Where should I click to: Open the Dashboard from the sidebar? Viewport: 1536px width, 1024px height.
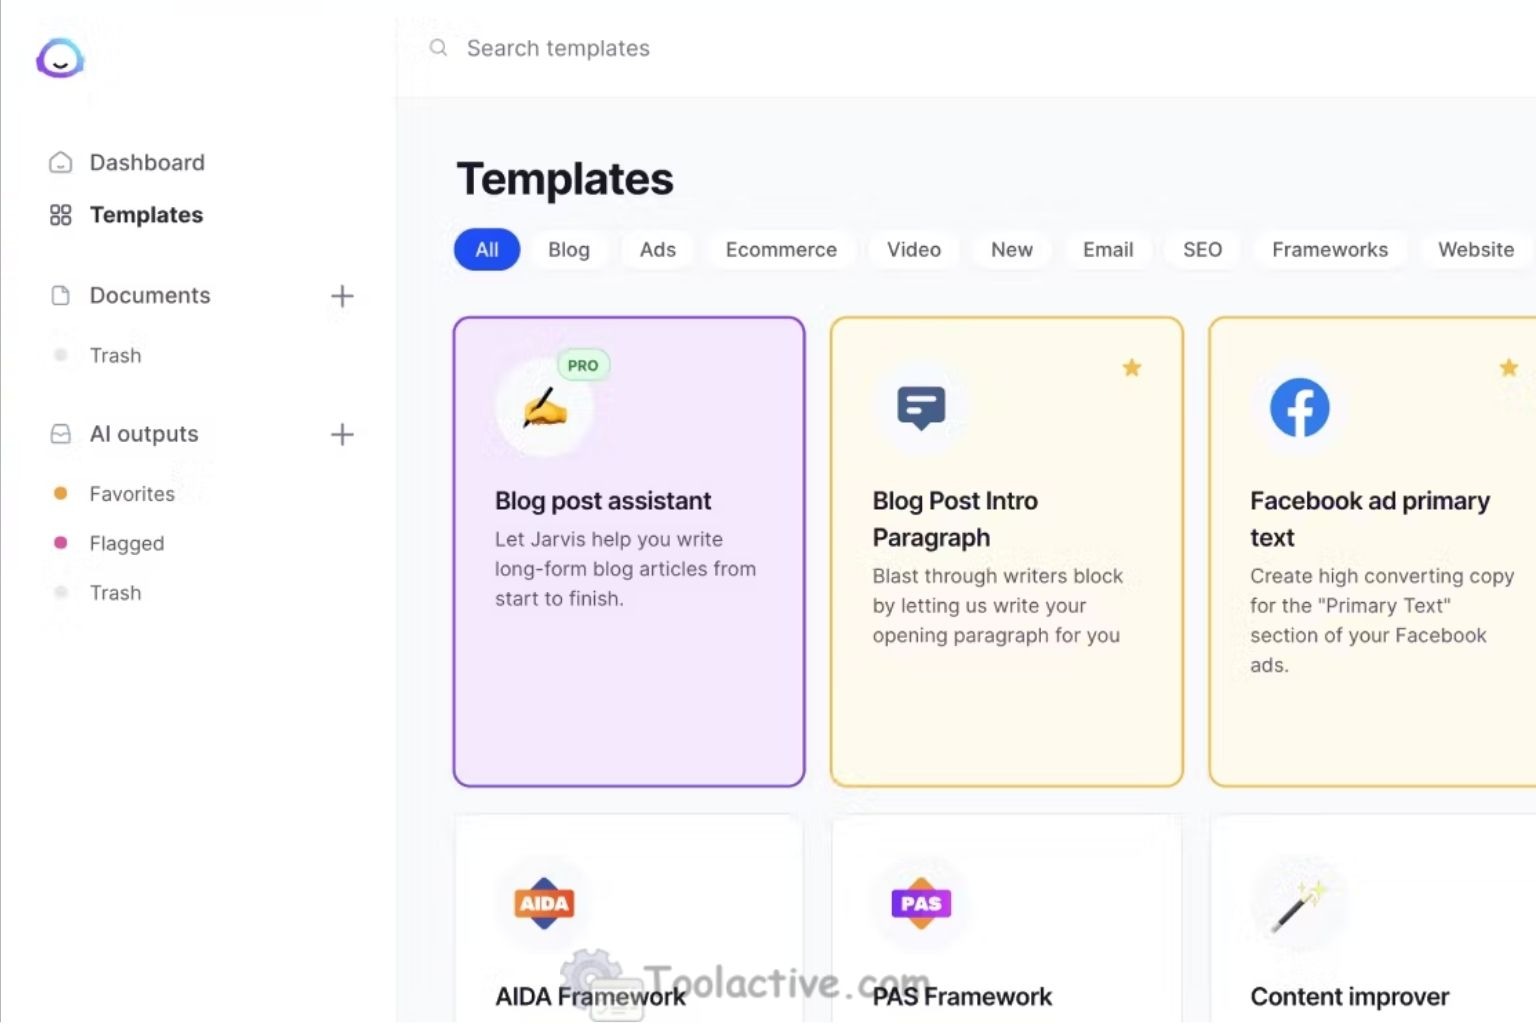point(147,162)
